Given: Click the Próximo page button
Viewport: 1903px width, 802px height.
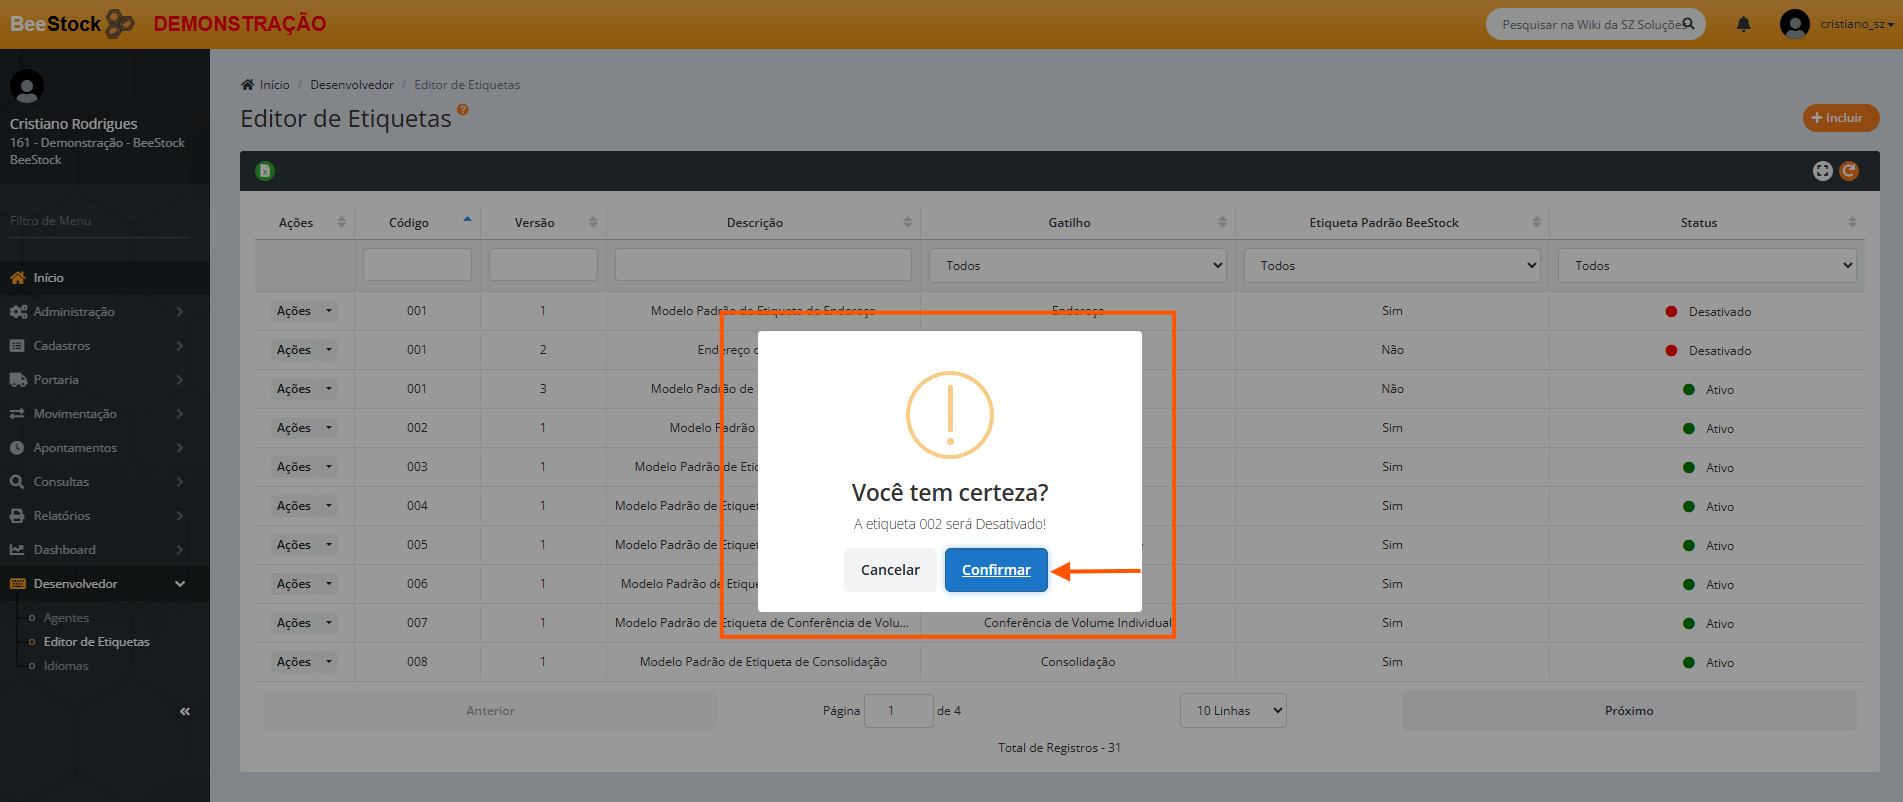Looking at the screenshot, I should [1628, 711].
